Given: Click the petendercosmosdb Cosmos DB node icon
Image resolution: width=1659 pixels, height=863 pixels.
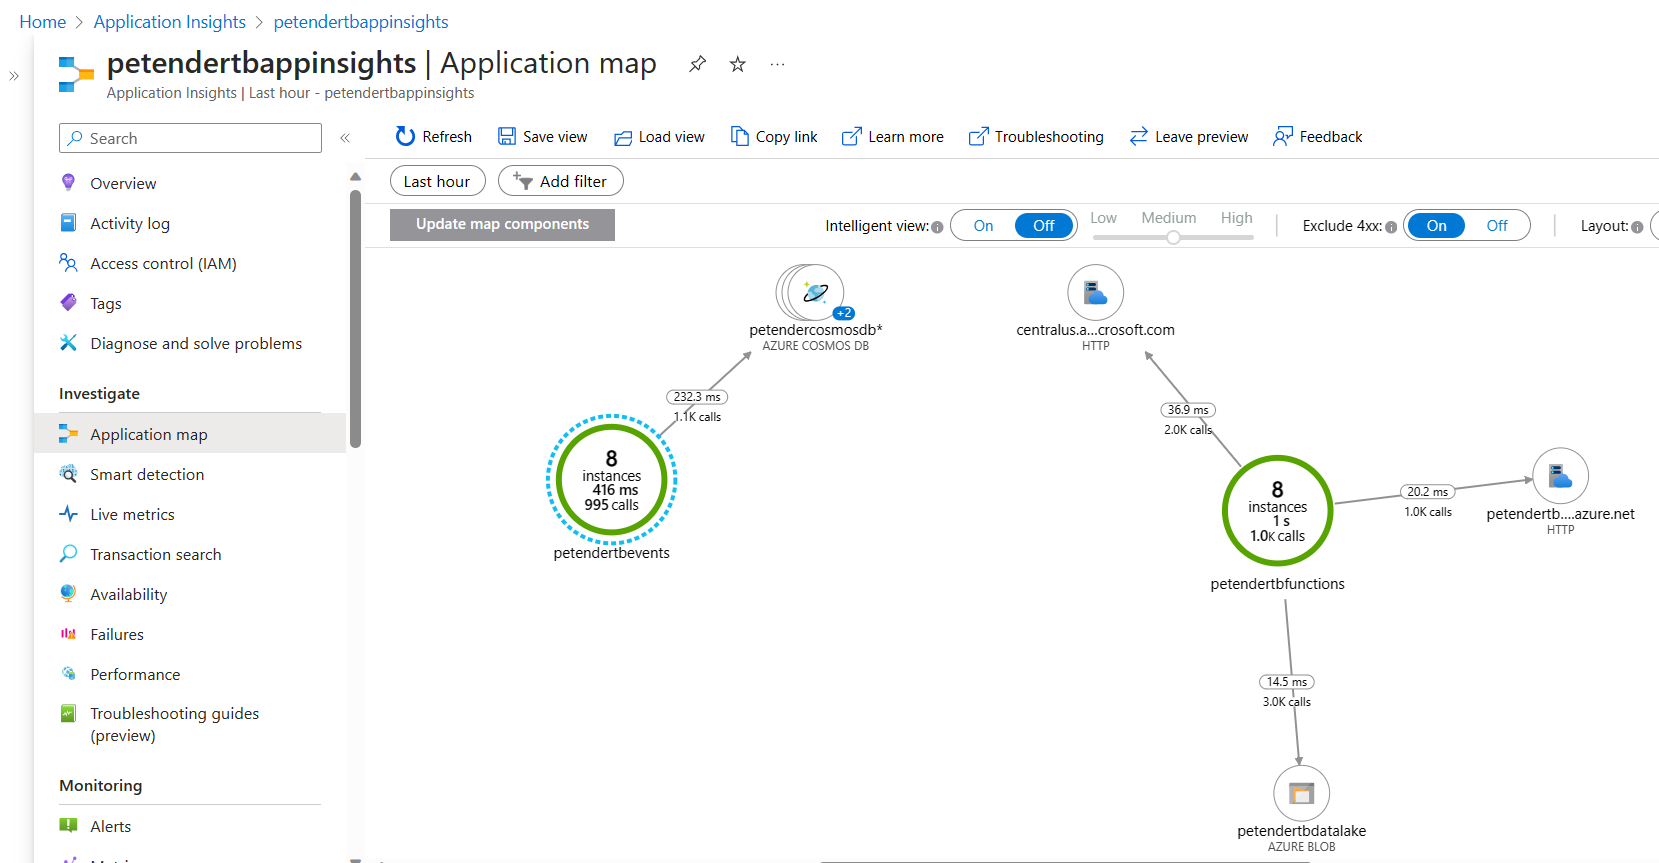Looking at the screenshot, I should tap(815, 292).
